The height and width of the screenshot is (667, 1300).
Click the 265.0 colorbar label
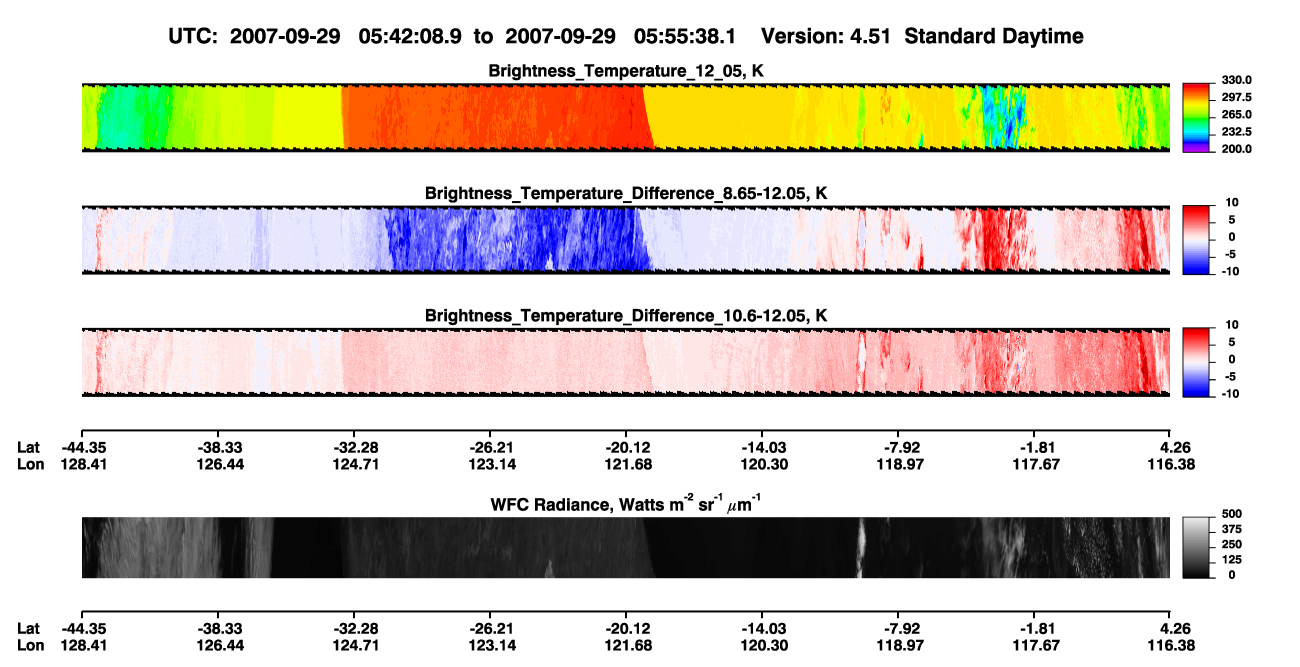pos(1235,115)
